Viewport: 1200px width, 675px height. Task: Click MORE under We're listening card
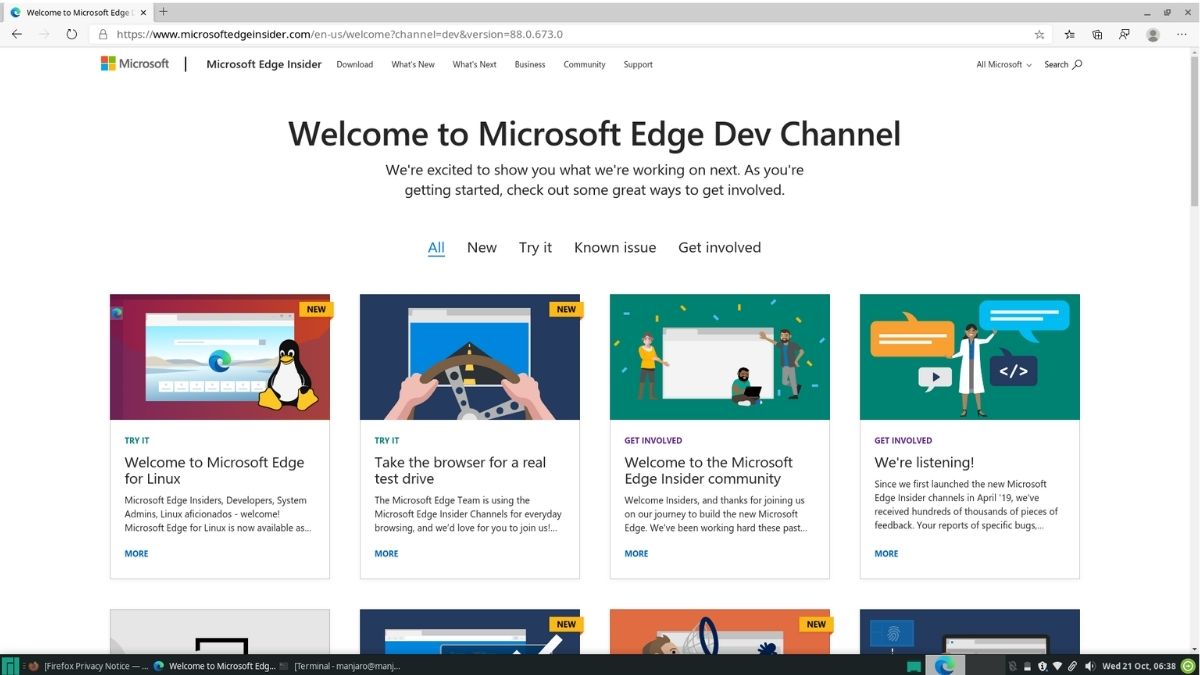(x=885, y=553)
